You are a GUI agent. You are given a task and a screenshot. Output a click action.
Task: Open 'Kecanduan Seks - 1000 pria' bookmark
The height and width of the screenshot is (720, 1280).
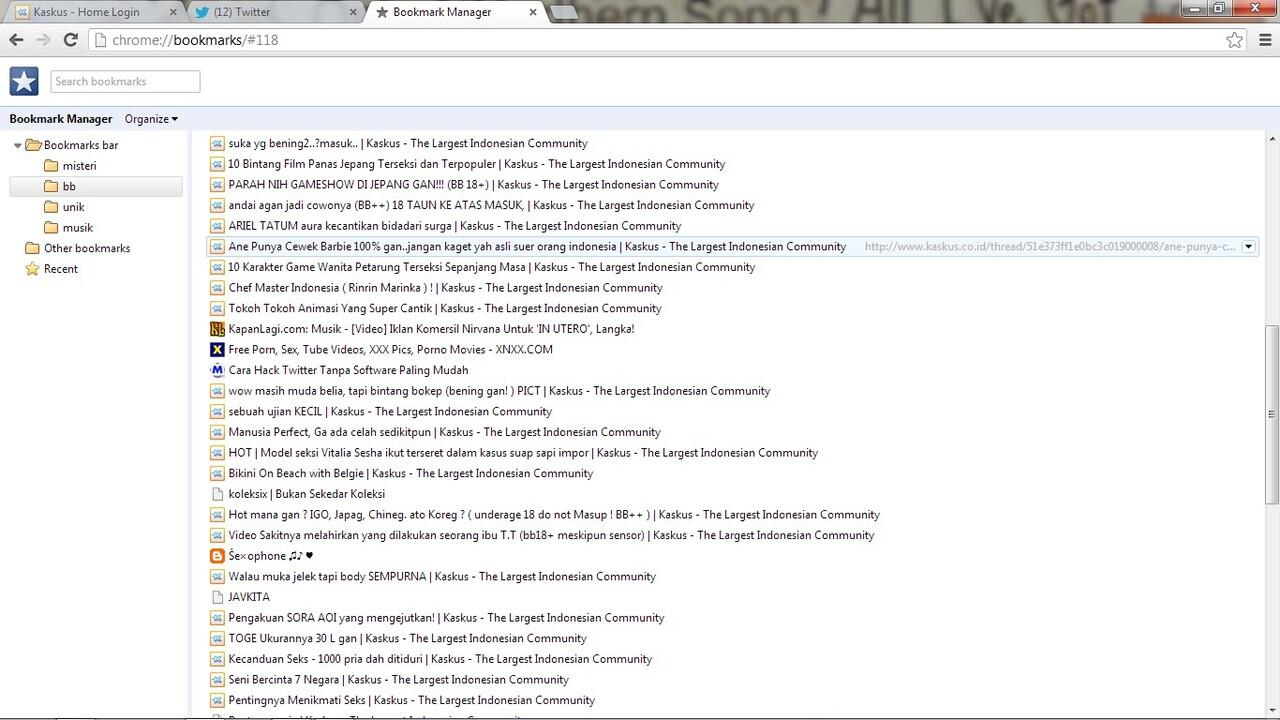click(440, 659)
